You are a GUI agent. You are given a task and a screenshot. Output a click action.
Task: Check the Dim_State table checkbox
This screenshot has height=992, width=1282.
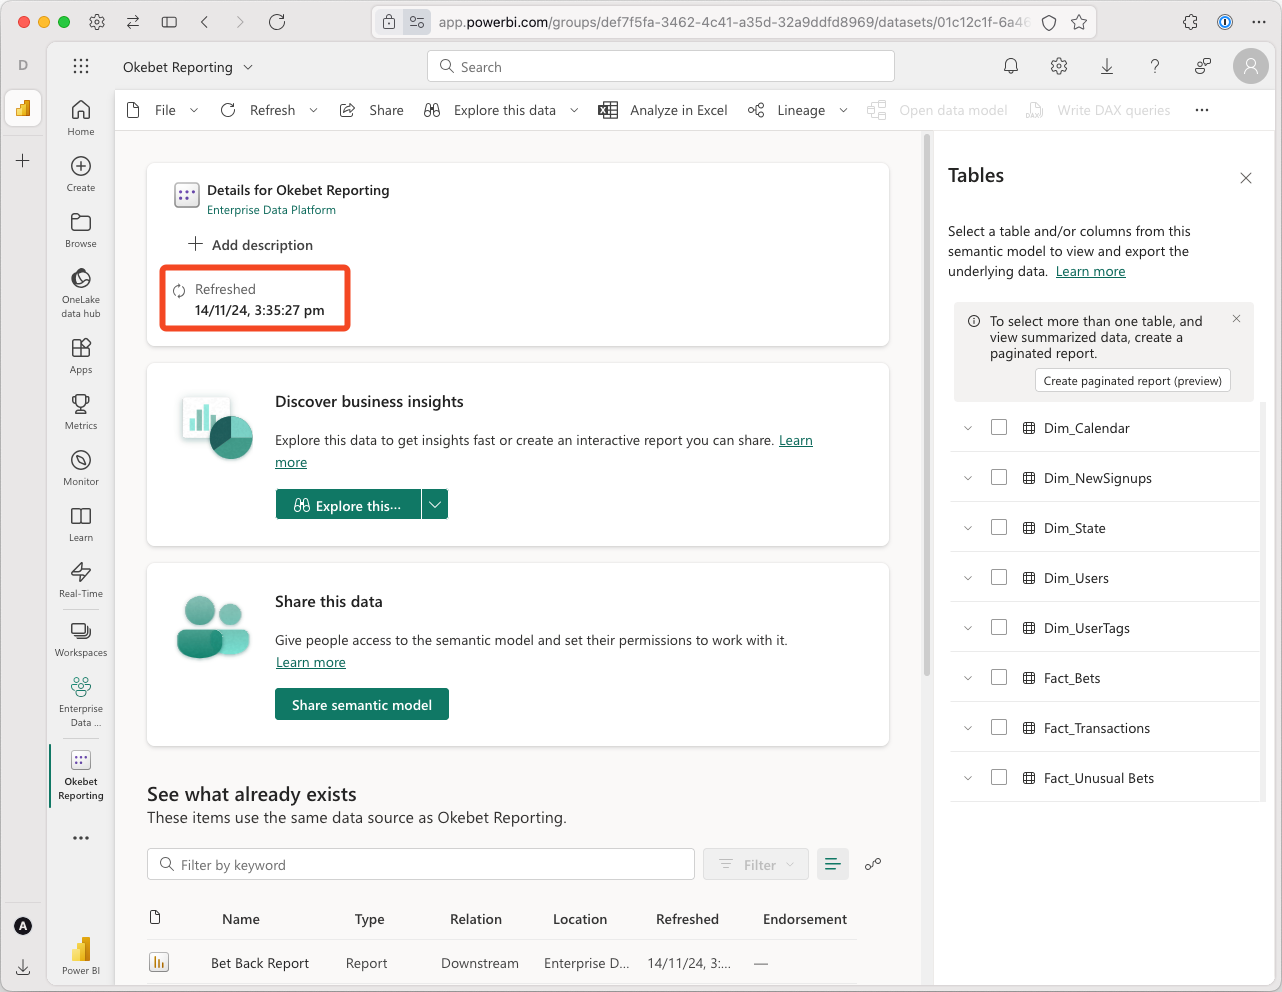[999, 527]
